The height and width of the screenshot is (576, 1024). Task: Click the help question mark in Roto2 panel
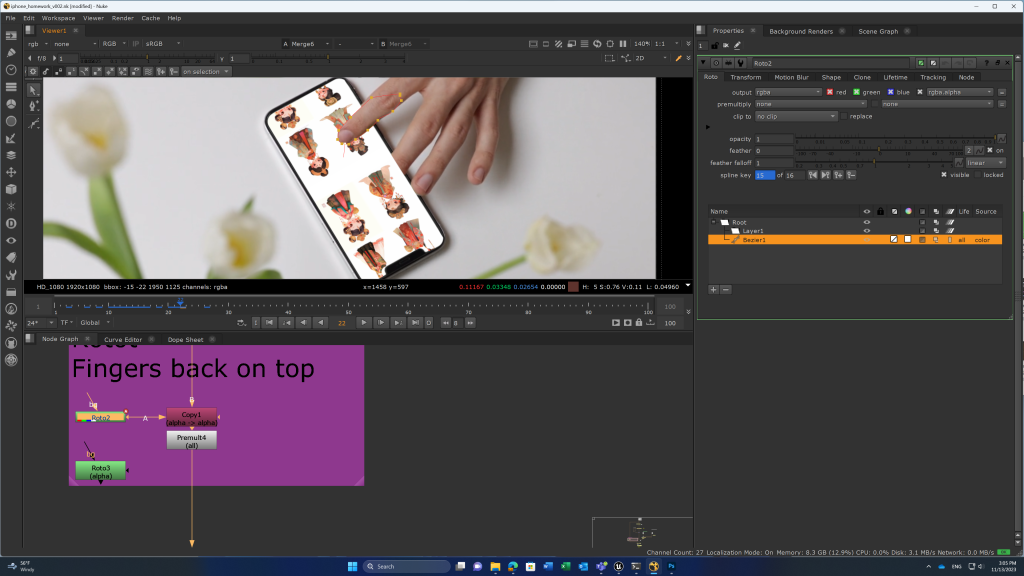point(987,63)
